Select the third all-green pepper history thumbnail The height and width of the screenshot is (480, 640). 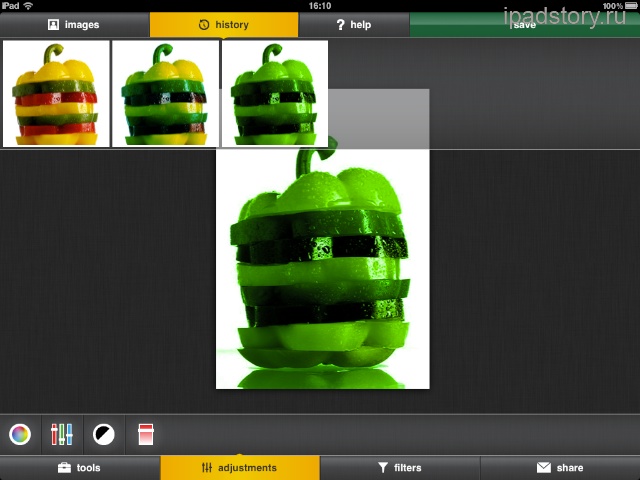coord(275,93)
